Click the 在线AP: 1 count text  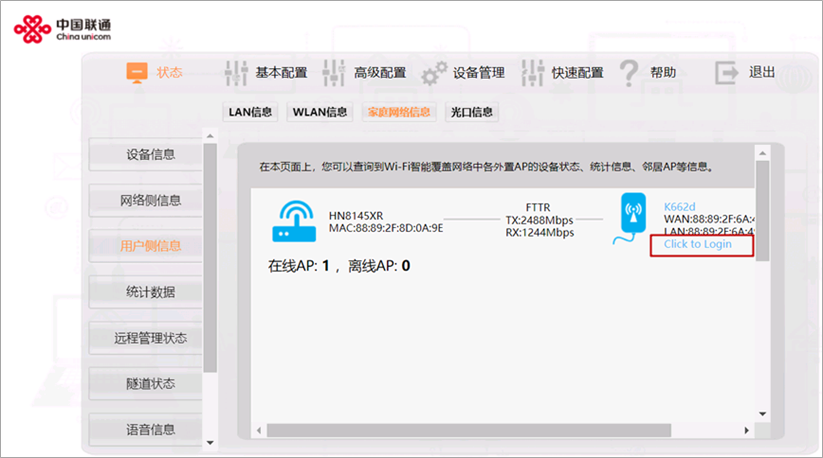coord(299,266)
